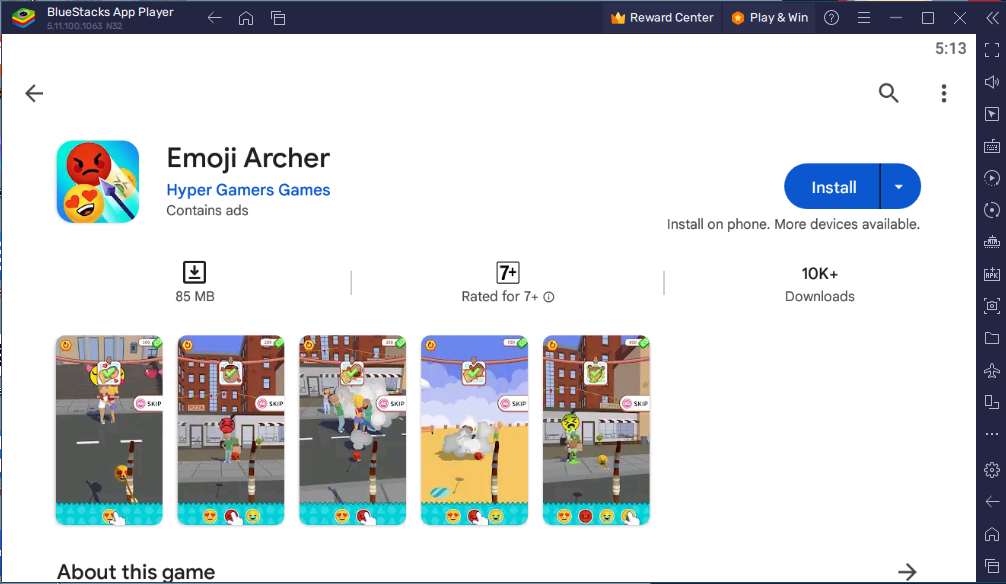Install Emoji Archer
This screenshot has width=1006, height=584.
(x=833, y=187)
